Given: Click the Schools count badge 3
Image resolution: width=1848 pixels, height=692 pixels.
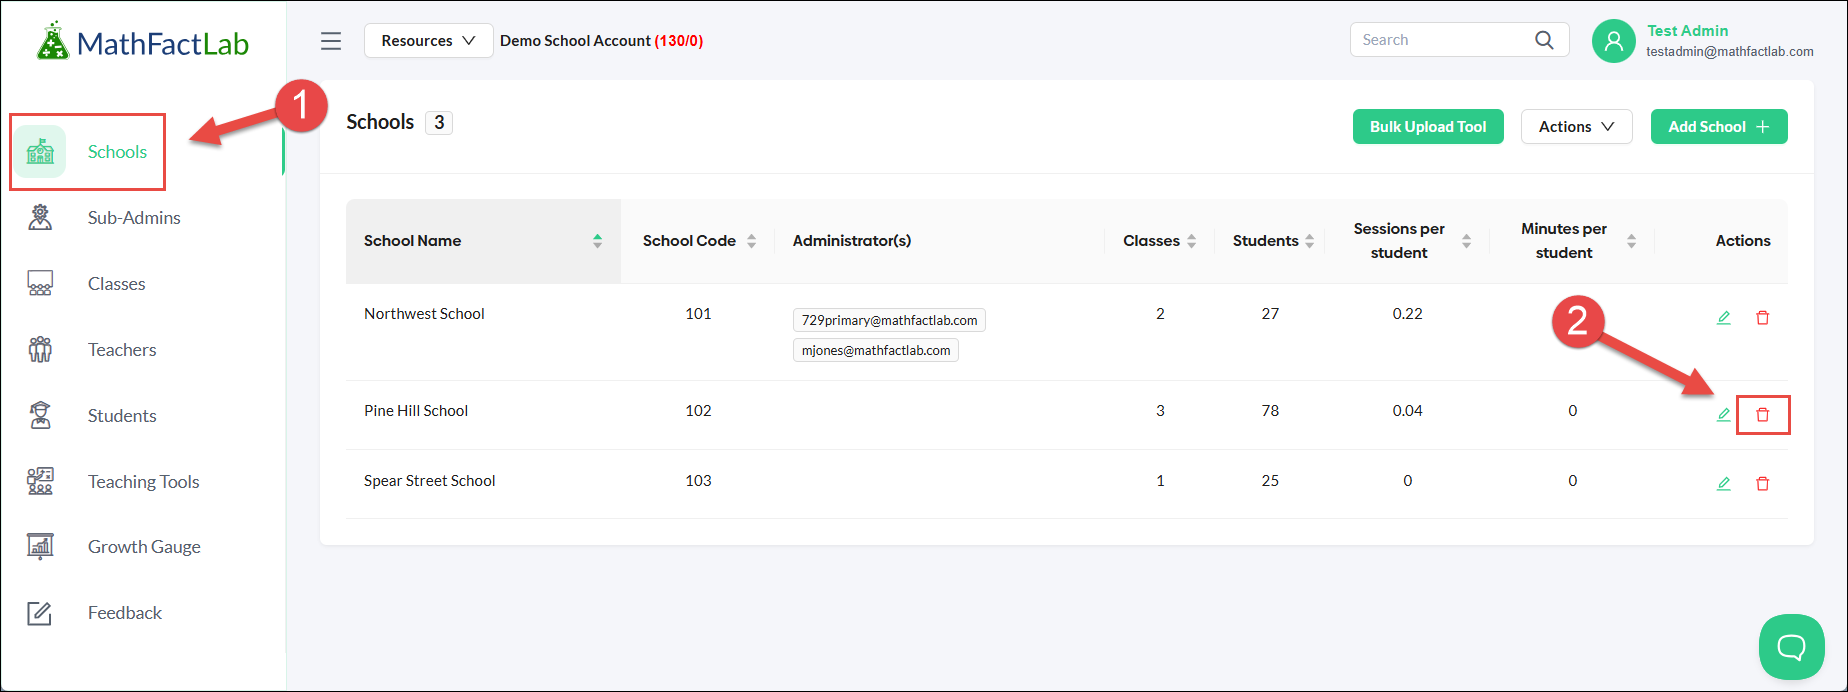Looking at the screenshot, I should (439, 122).
